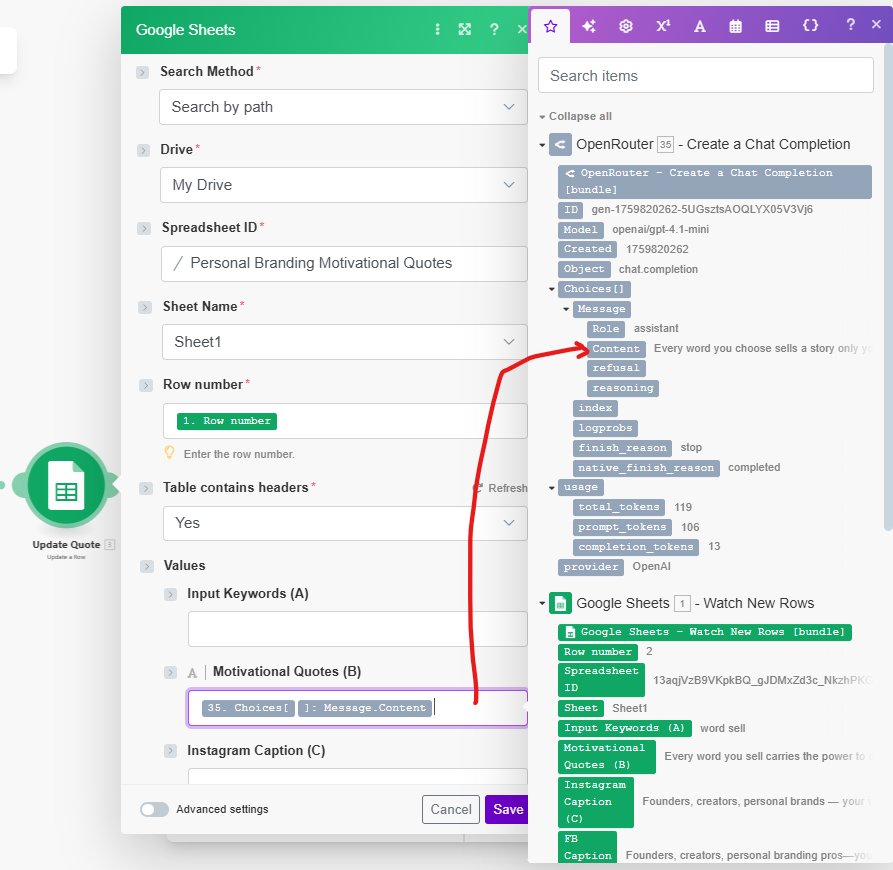Insert the green Row number pill
The image size is (893, 870).
597,652
